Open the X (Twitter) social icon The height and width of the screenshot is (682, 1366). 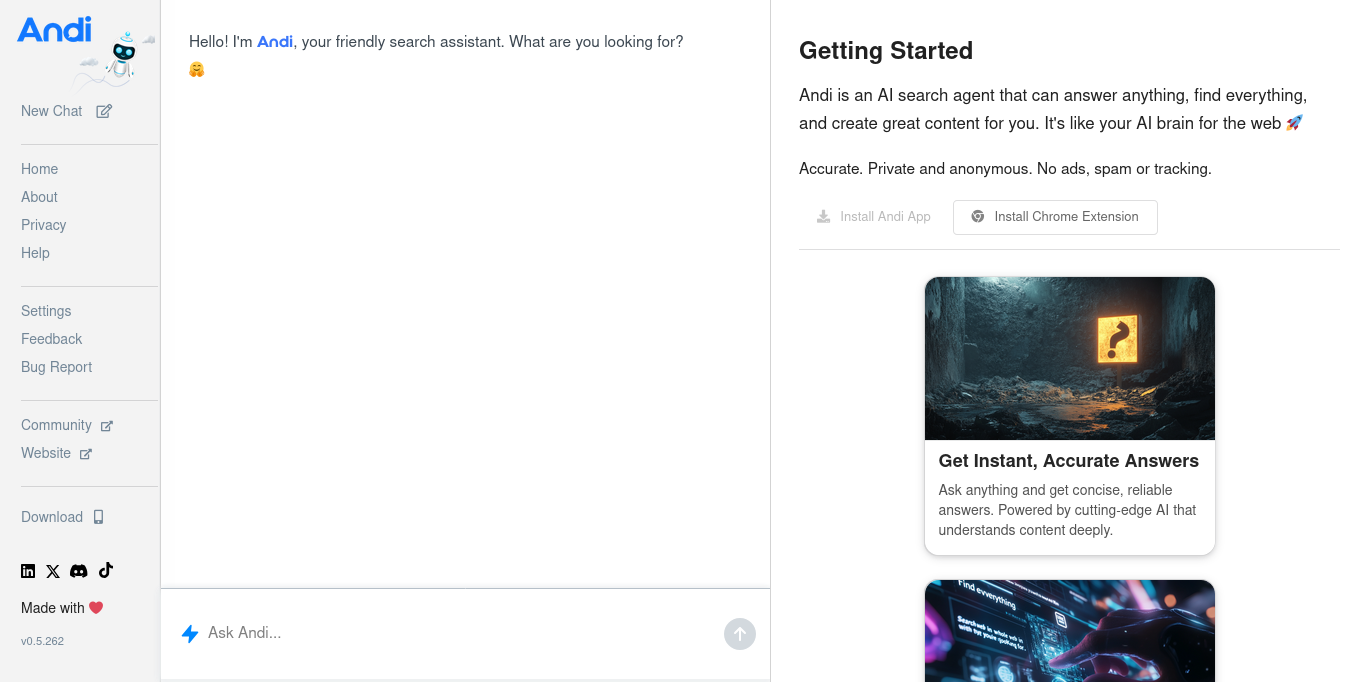pyautogui.click(x=53, y=571)
